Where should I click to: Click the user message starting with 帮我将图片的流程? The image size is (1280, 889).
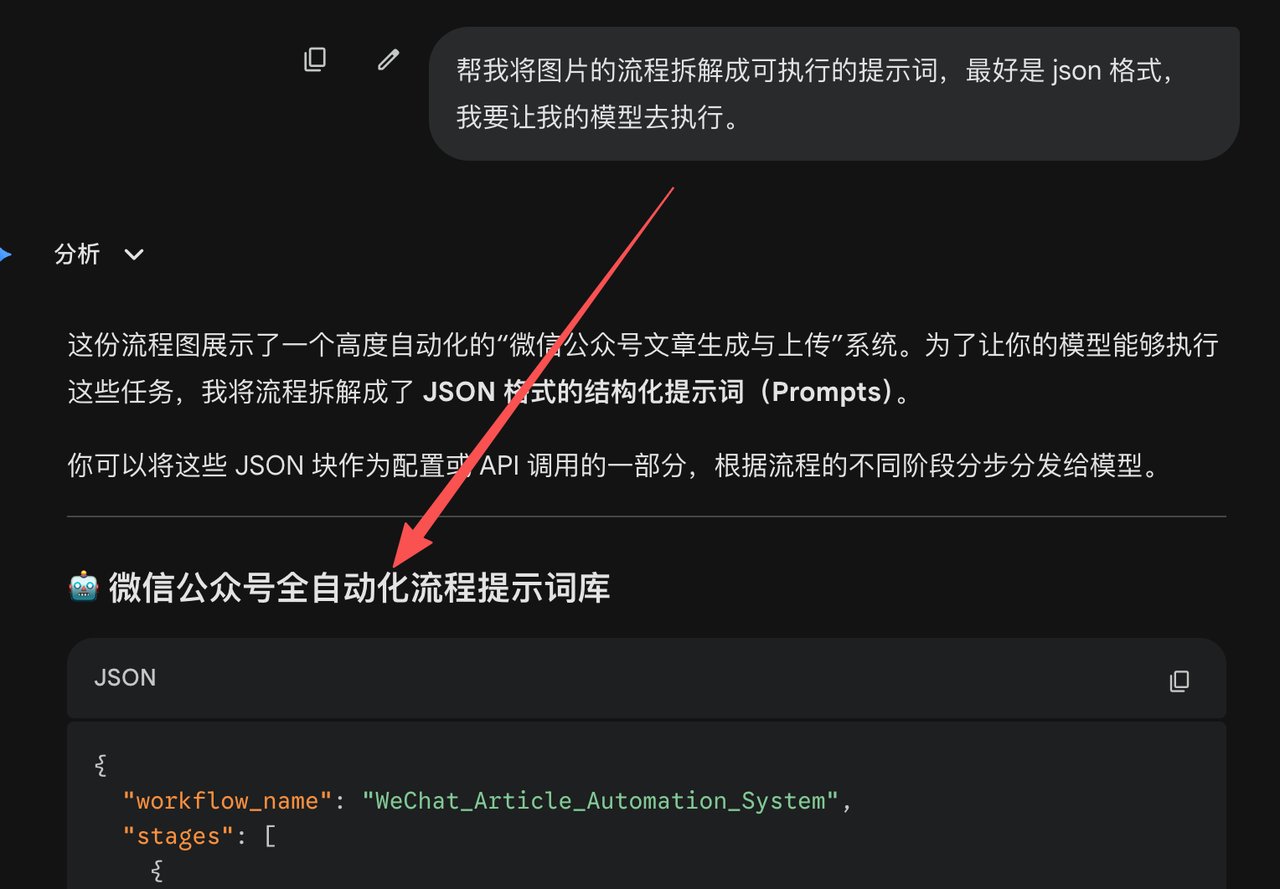pyautogui.click(x=833, y=93)
